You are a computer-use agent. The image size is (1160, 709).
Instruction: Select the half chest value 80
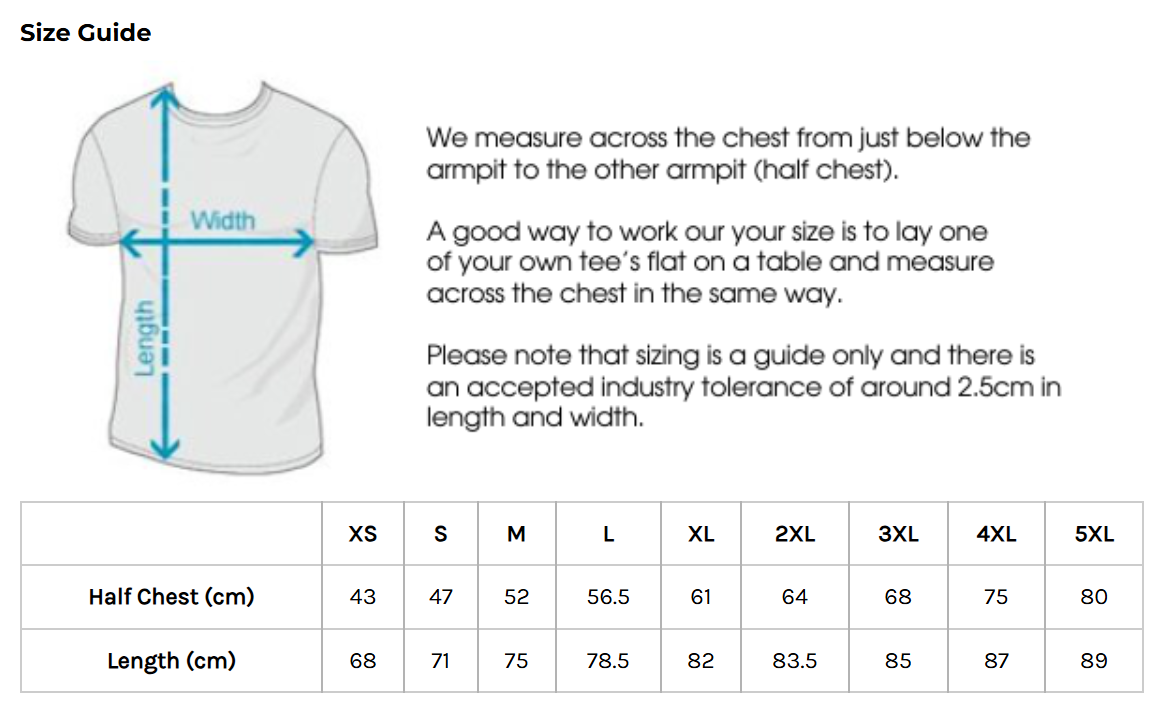(x=1094, y=597)
